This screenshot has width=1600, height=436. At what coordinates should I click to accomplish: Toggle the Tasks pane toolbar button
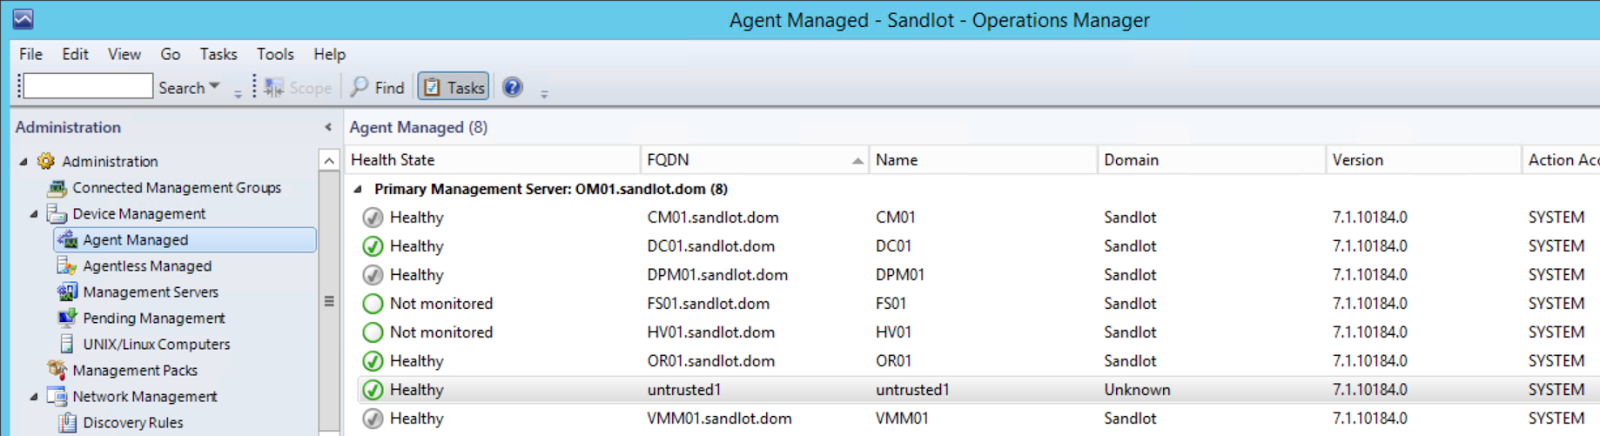tap(453, 88)
